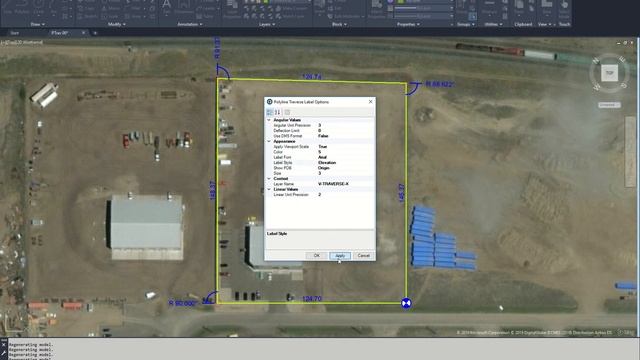
Task: Expand the Modify ribbon panel
Action: point(116,24)
